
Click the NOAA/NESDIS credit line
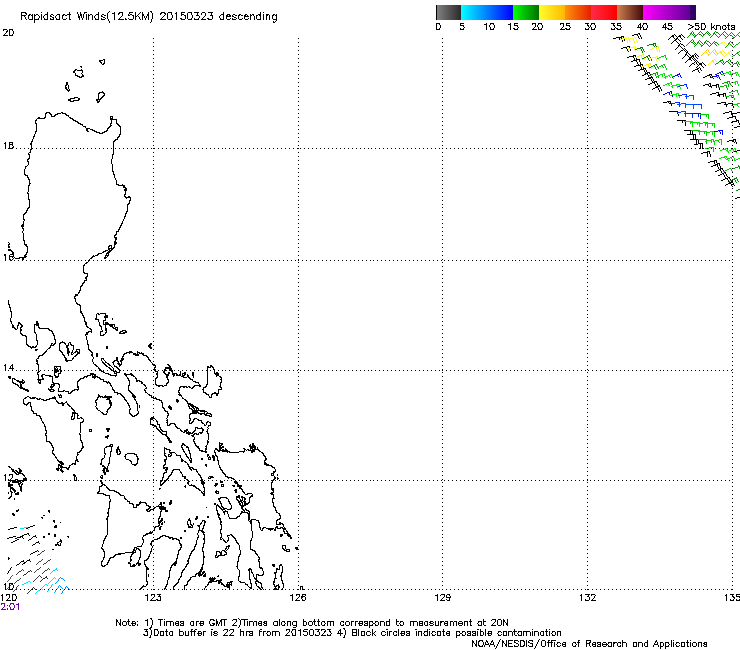pyautogui.click(x=589, y=644)
